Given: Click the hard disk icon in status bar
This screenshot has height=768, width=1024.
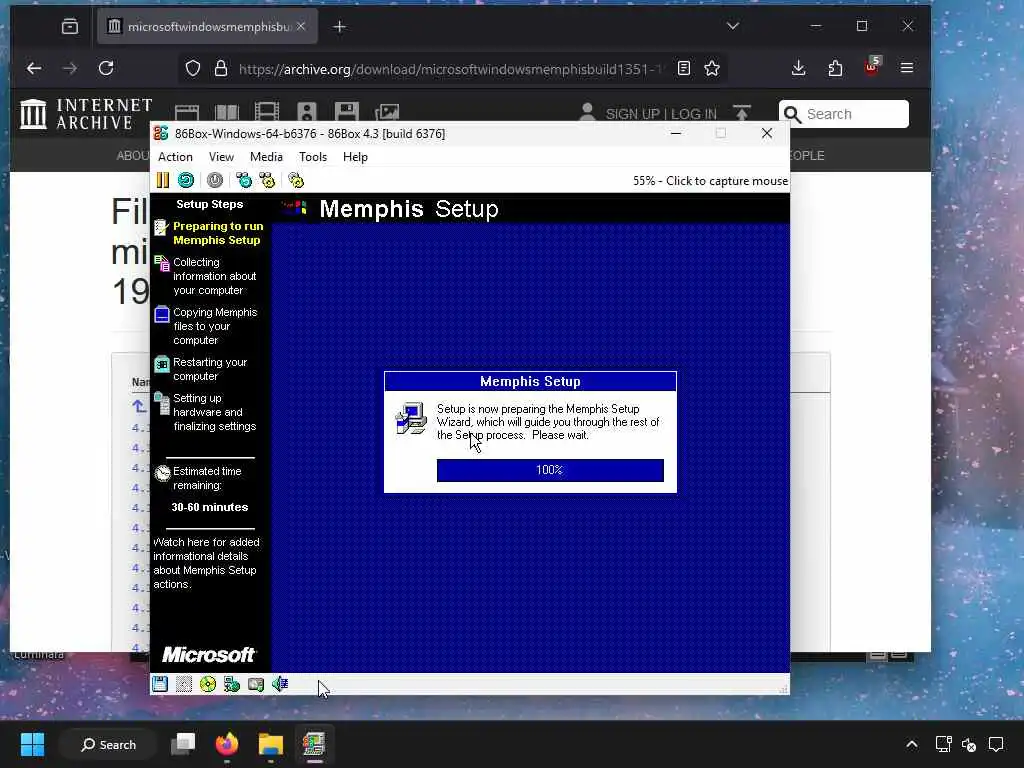Looking at the screenshot, I should click(256, 684).
